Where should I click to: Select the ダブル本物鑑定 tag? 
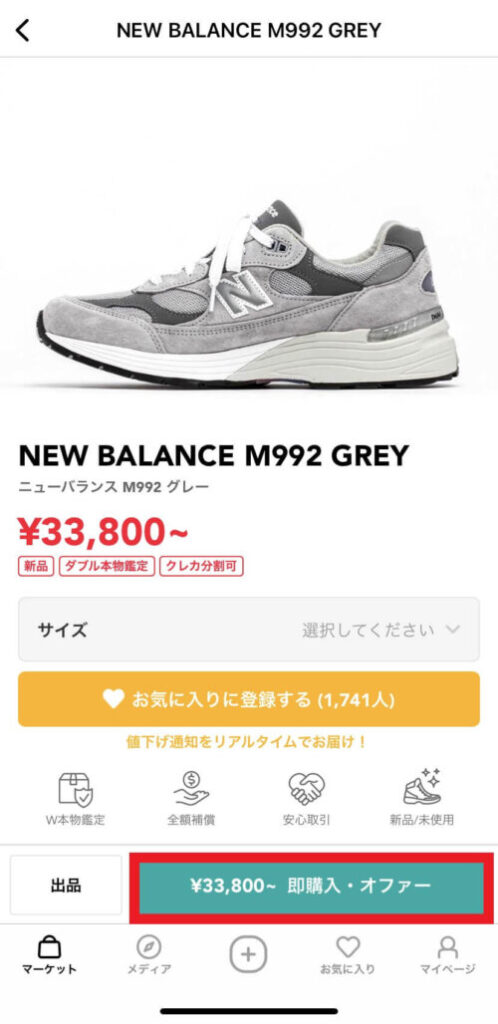pos(107,566)
